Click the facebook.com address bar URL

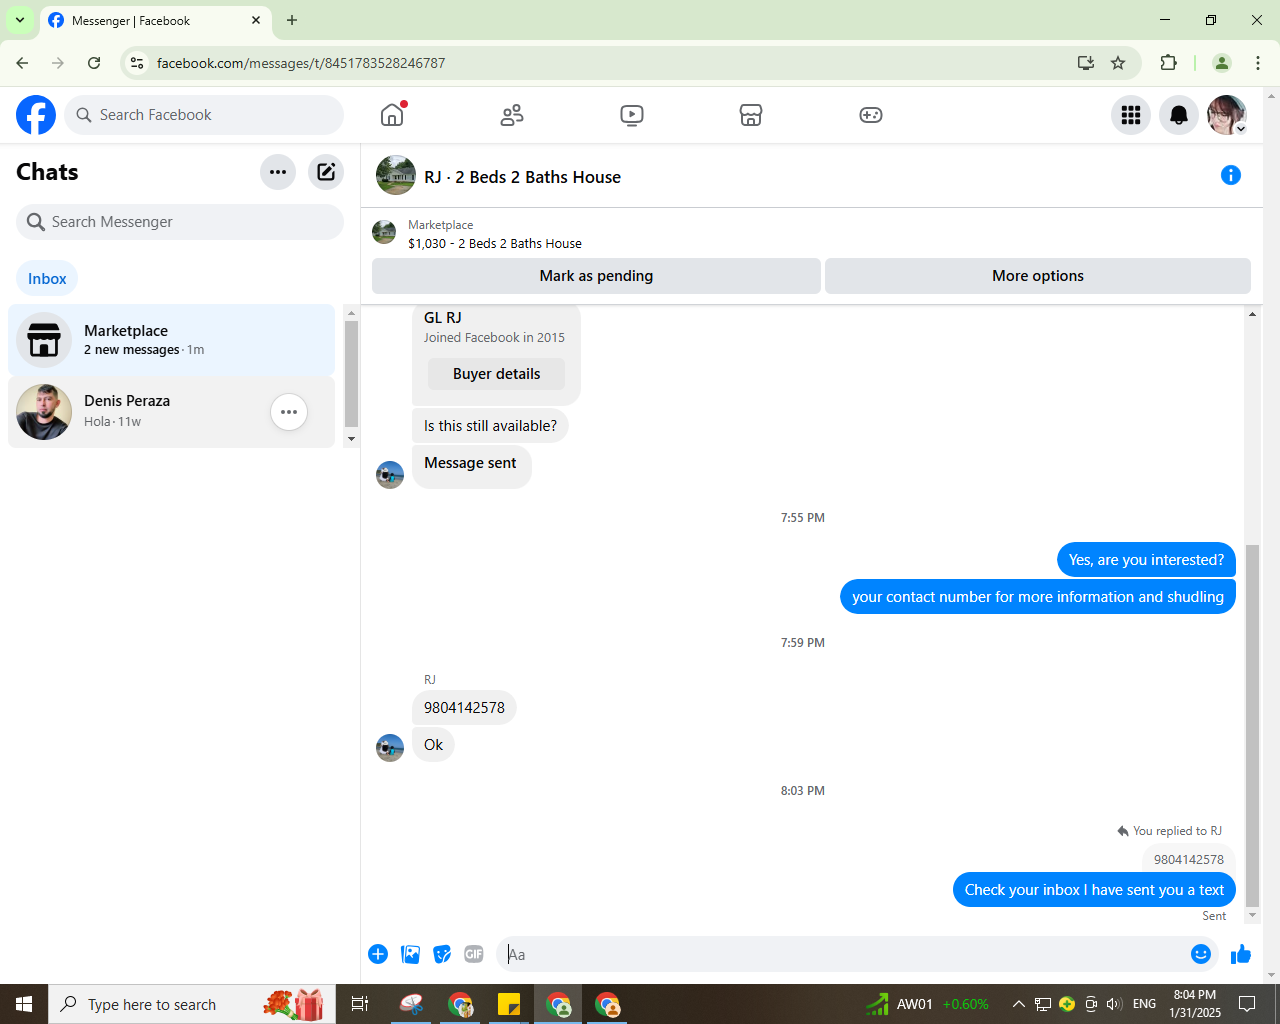pos(301,63)
